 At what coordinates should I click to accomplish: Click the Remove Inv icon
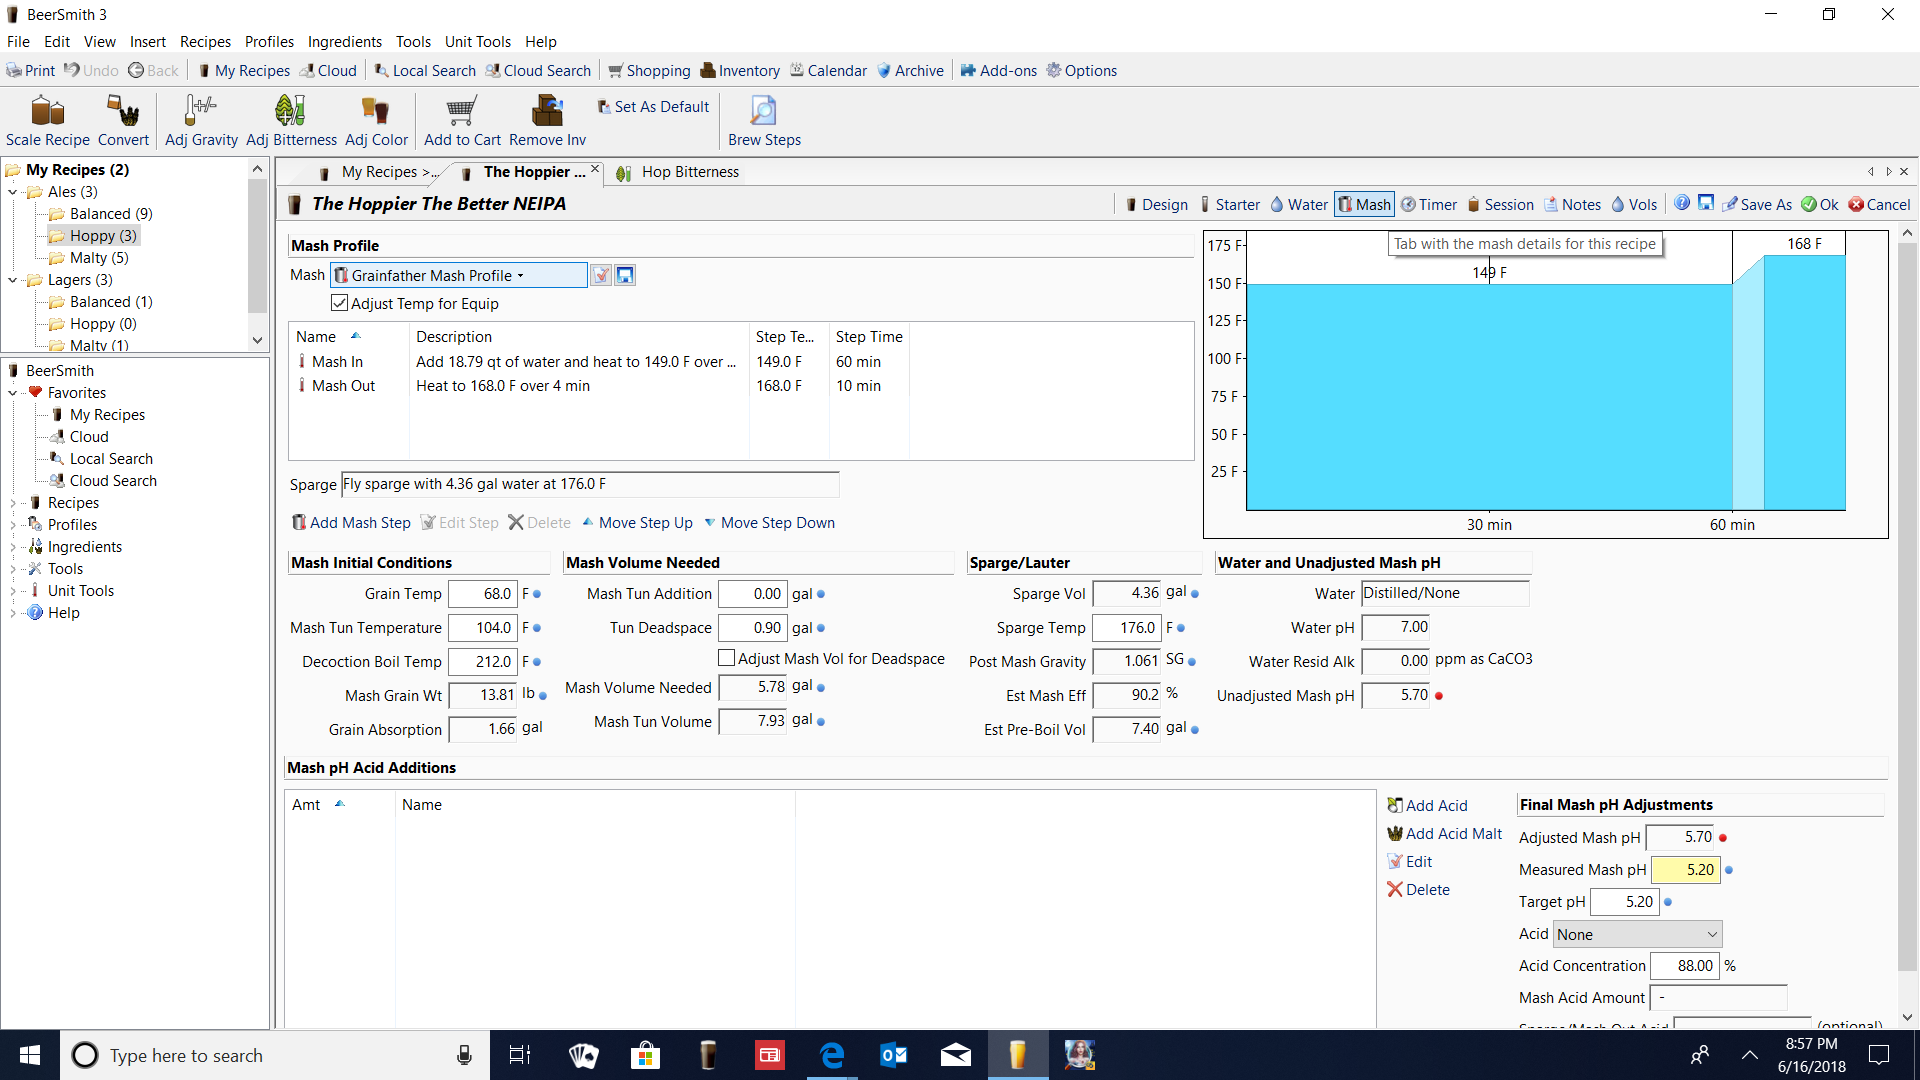coord(547,120)
